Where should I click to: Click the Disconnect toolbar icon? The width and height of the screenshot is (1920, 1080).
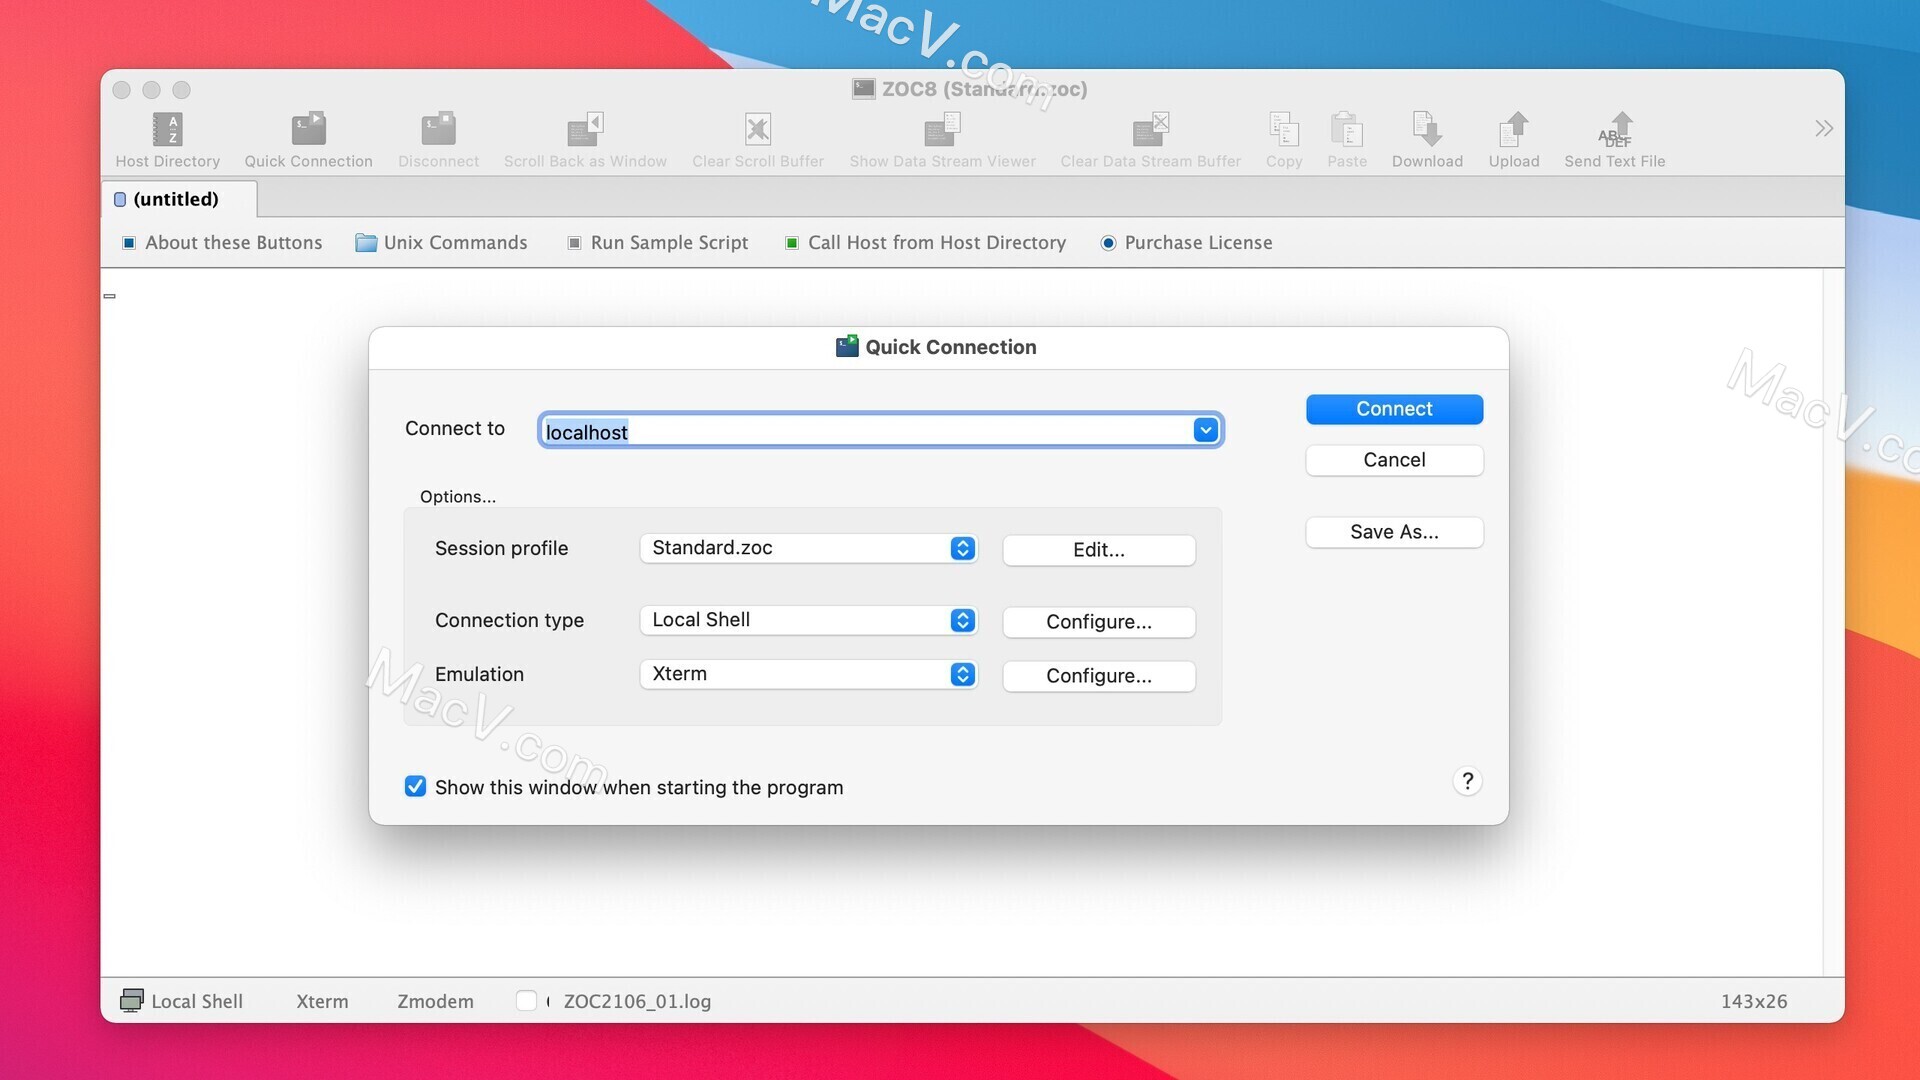coord(438,129)
